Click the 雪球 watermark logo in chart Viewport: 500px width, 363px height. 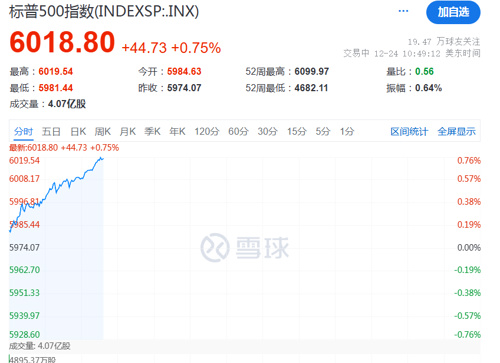245,248
